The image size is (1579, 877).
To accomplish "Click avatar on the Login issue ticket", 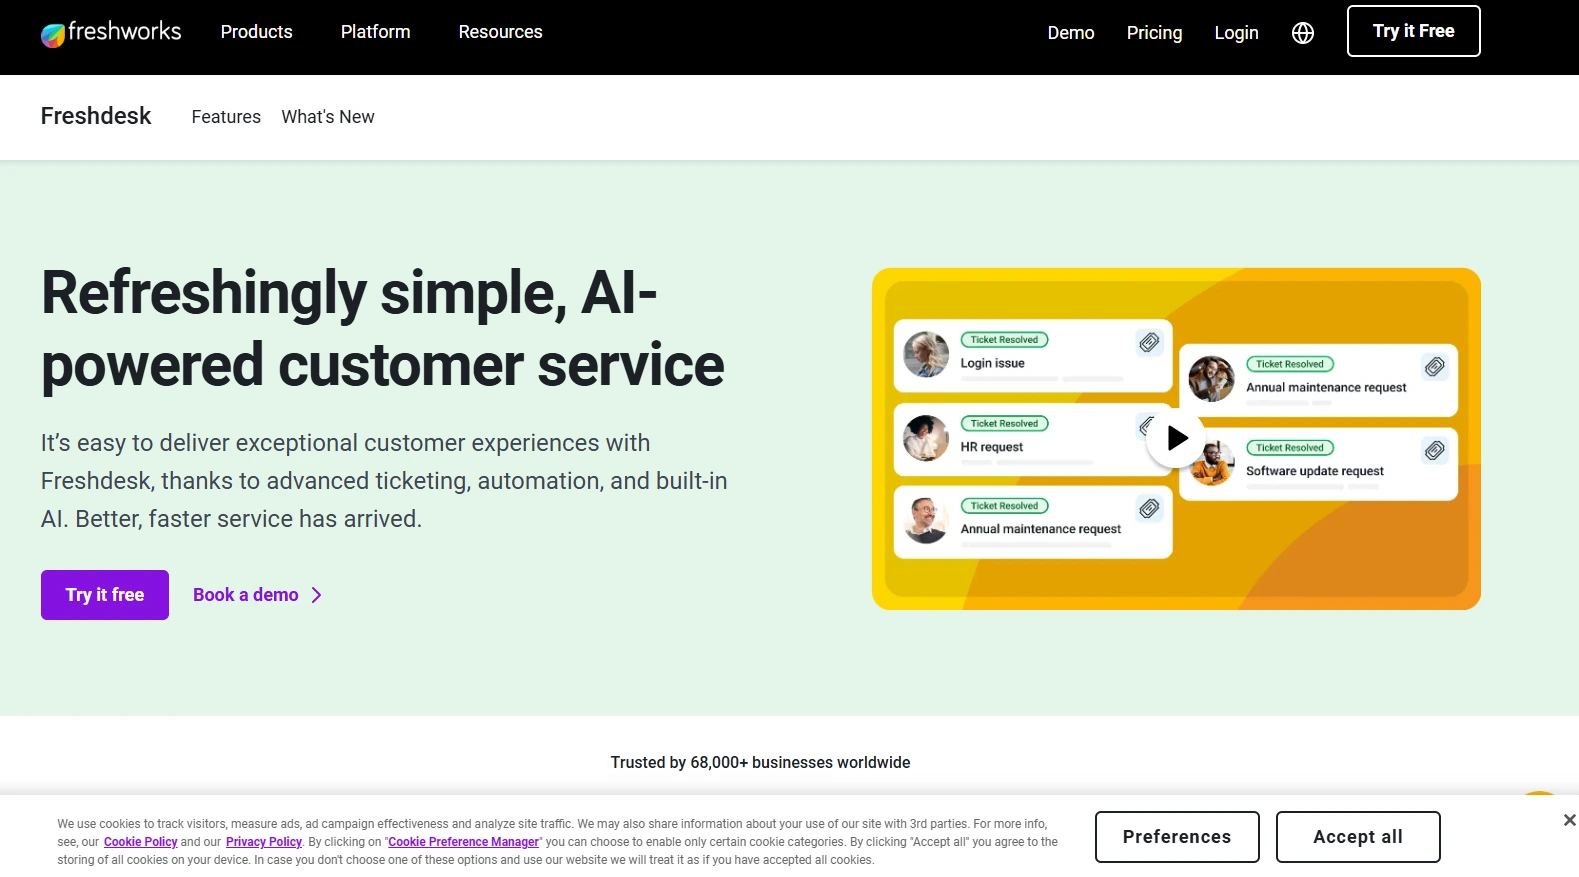I will pyautogui.click(x=926, y=354).
